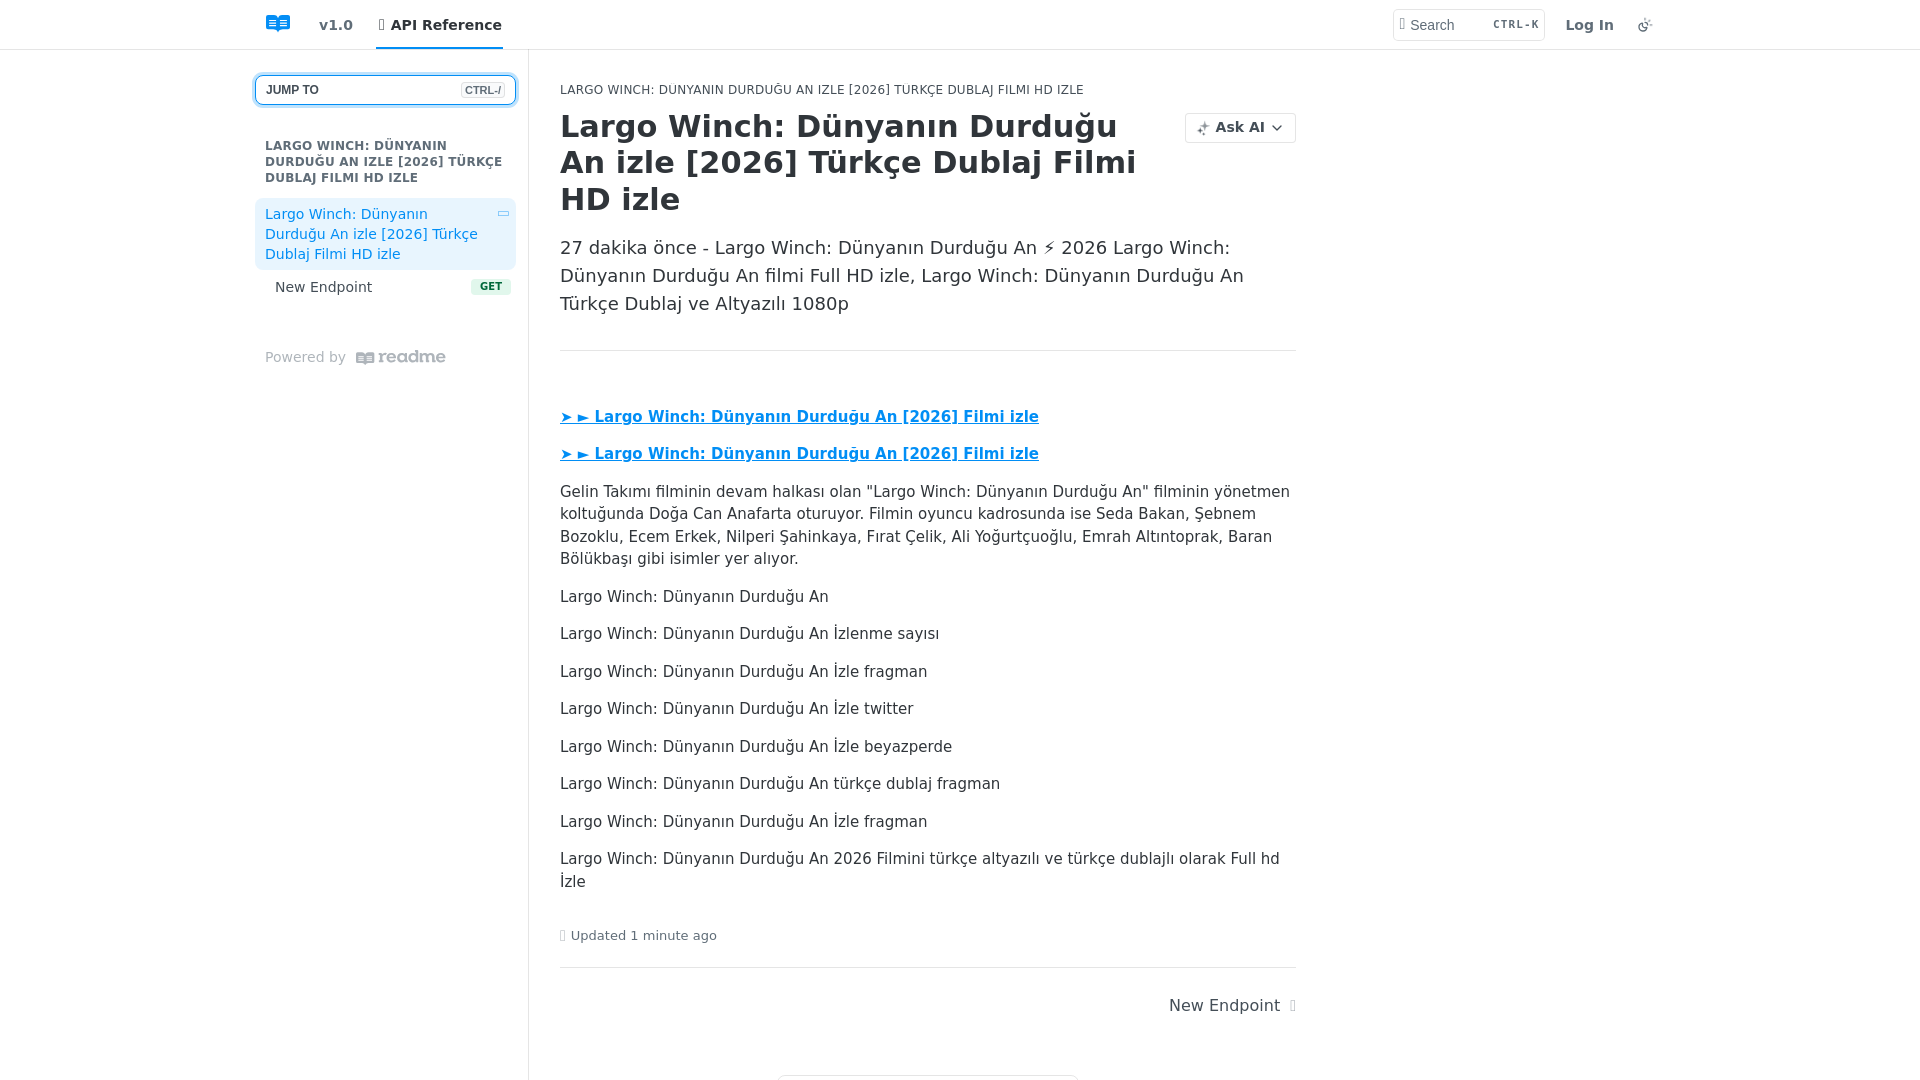Image resolution: width=1920 pixels, height=1080 pixels.
Task: Click the excerpt starting 27 dakika önce
Action: click(x=902, y=276)
